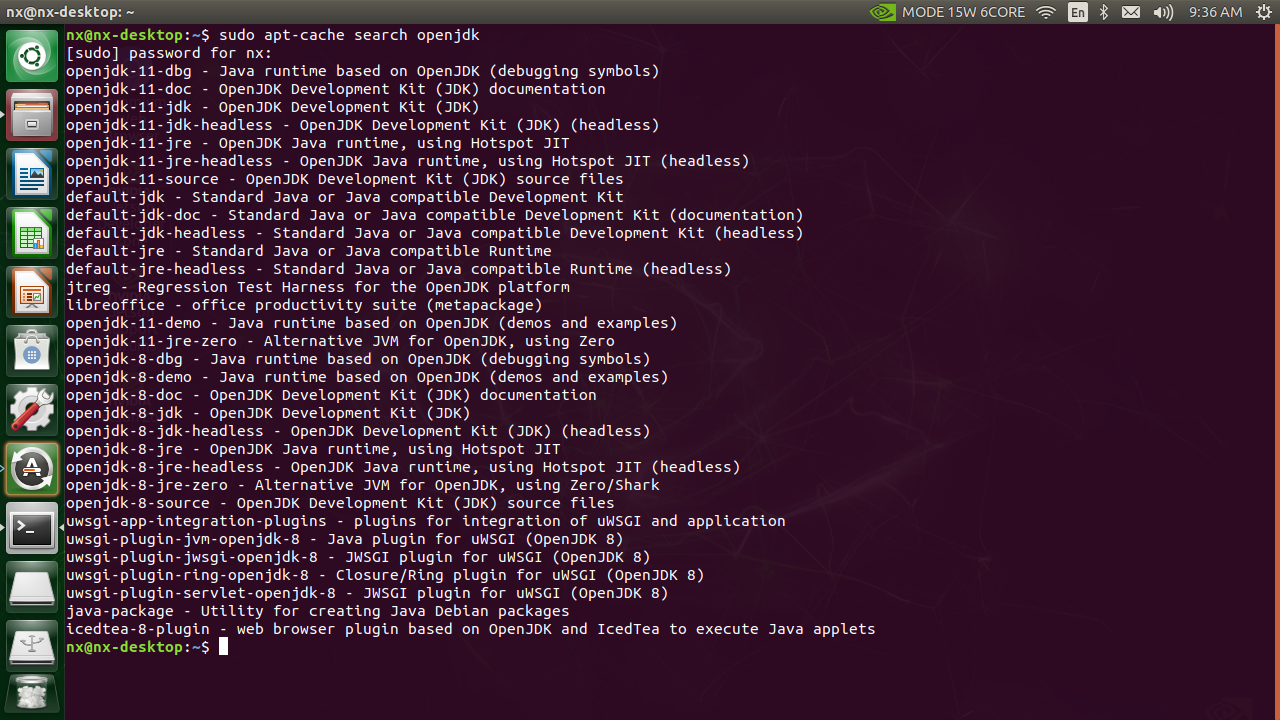Viewport: 1280px width, 720px height.
Task: Open the Bluetooth indicator menu
Action: click(1104, 12)
